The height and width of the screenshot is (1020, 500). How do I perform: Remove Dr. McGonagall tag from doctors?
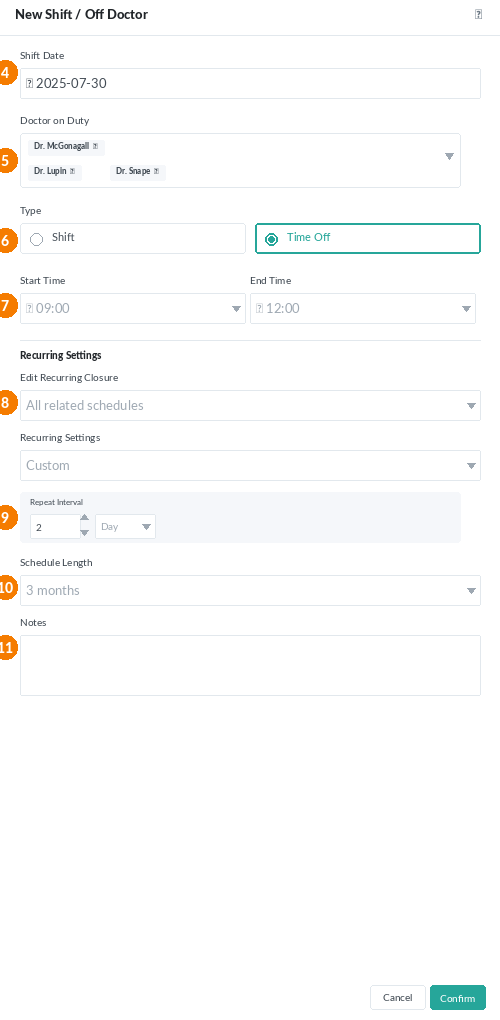click(x=96, y=146)
